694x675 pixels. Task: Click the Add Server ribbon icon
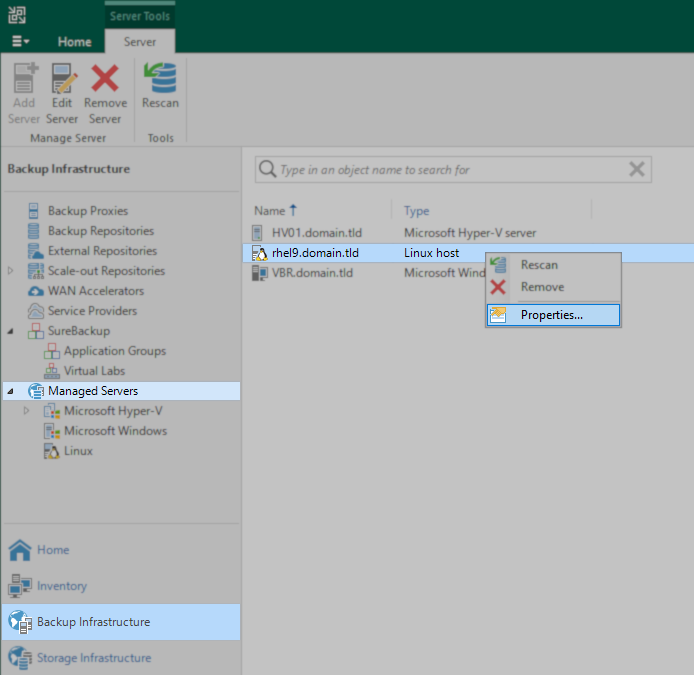tap(24, 80)
